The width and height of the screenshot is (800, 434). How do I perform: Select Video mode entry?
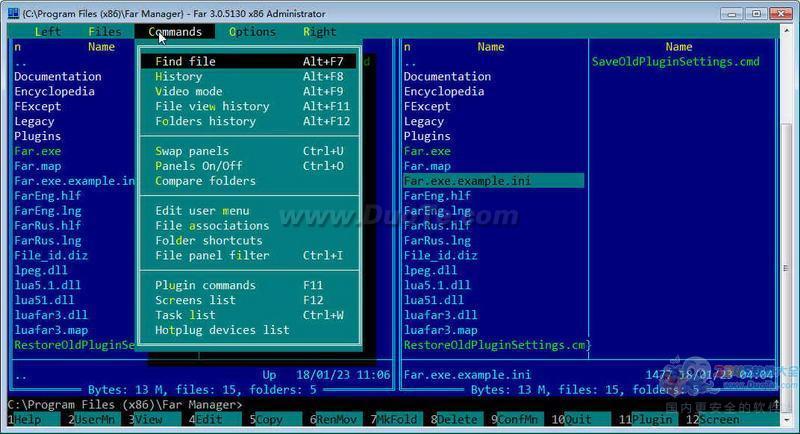pyautogui.click(x=249, y=91)
